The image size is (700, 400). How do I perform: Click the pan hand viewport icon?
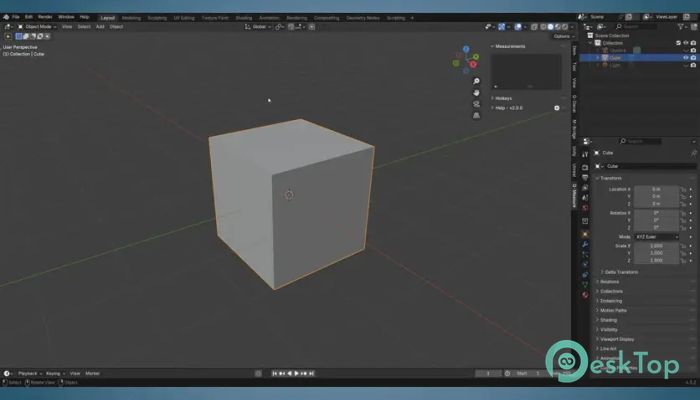pos(476,93)
